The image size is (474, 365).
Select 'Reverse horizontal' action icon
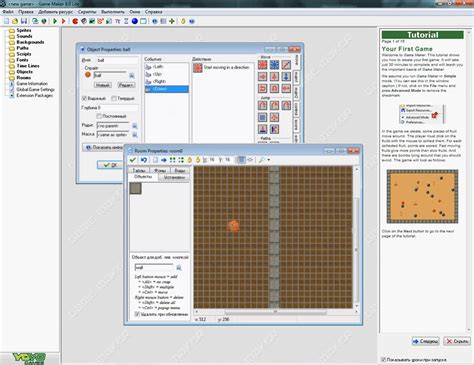[x=263, y=88]
